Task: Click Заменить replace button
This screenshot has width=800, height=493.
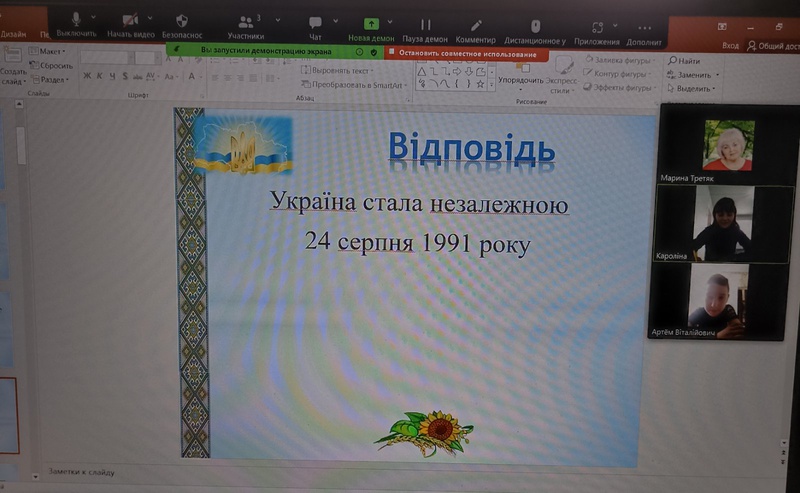Action: [693, 75]
